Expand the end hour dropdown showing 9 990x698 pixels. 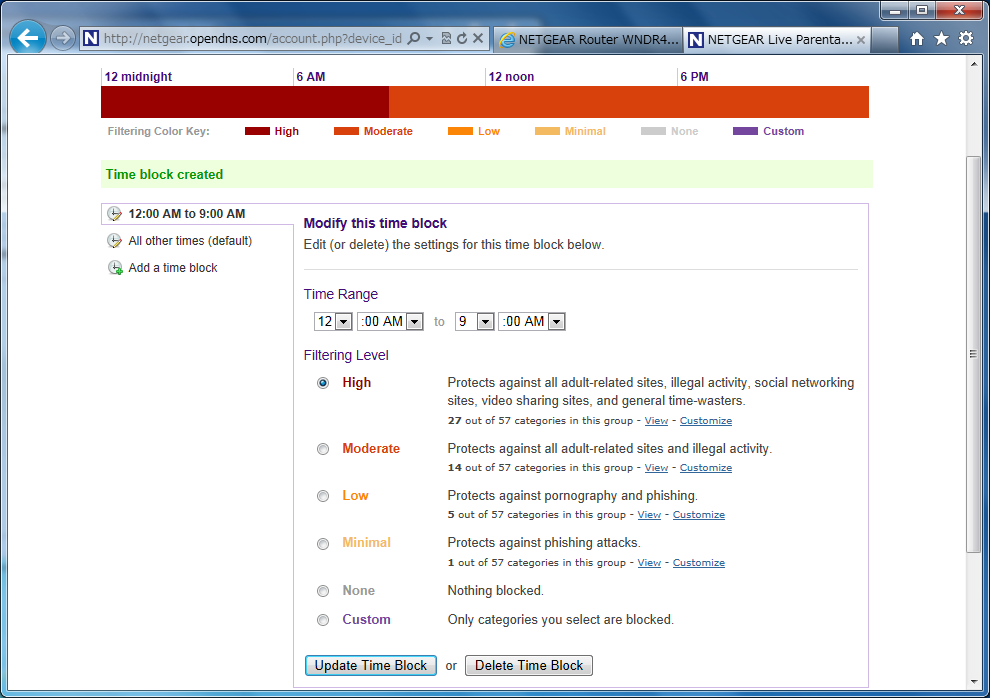coord(475,322)
